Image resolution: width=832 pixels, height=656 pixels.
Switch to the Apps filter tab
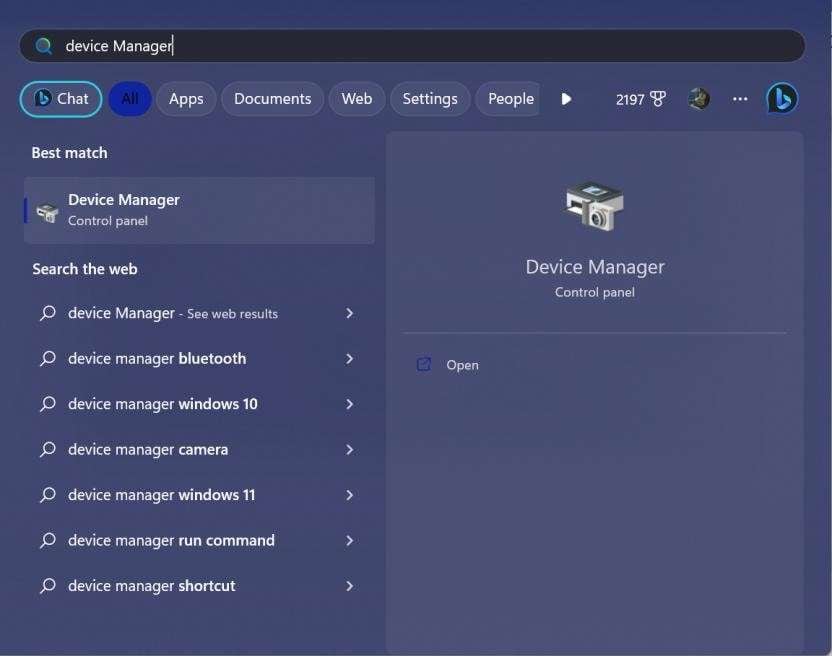(186, 99)
